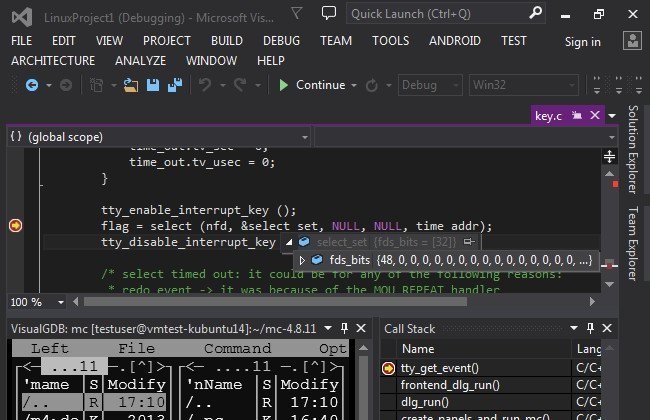Image resolution: width=650 pixels, height=420 pixels.
Task: Open the Team Explorer side tab
Action: [633, 243]
